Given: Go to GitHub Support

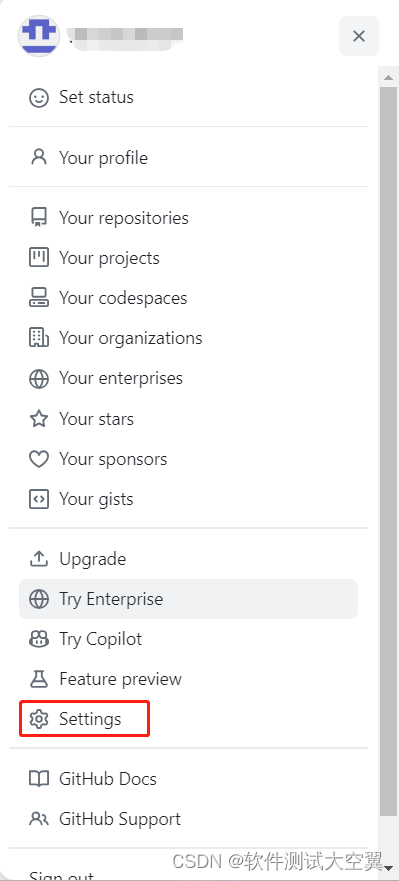Looking at the screenshot, I should click(x=188, y=819).
